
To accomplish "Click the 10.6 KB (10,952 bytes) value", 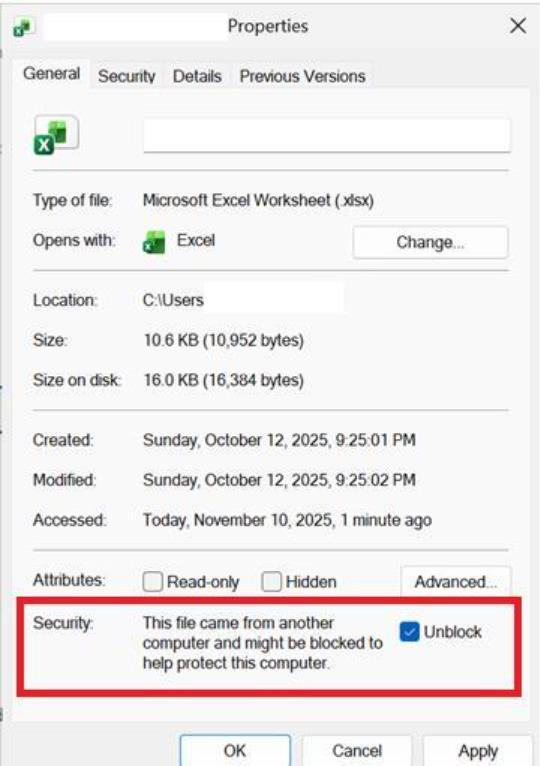I will [223, 340].
